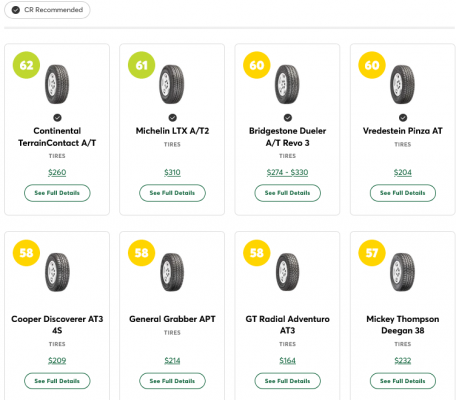This screenshot has height=400, width=456.
Task: Click the $204 price link
Action: pos(403,172)
